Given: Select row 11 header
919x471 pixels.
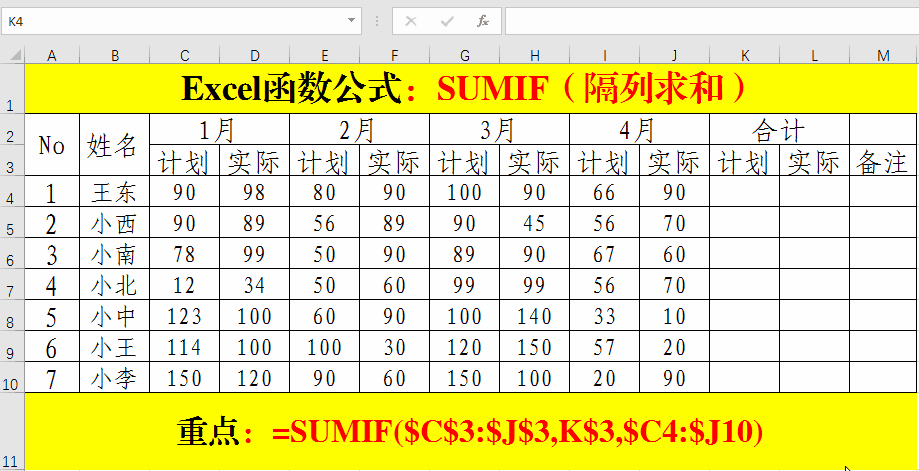Looking at the screenshot, I should [x=12, y=431].
